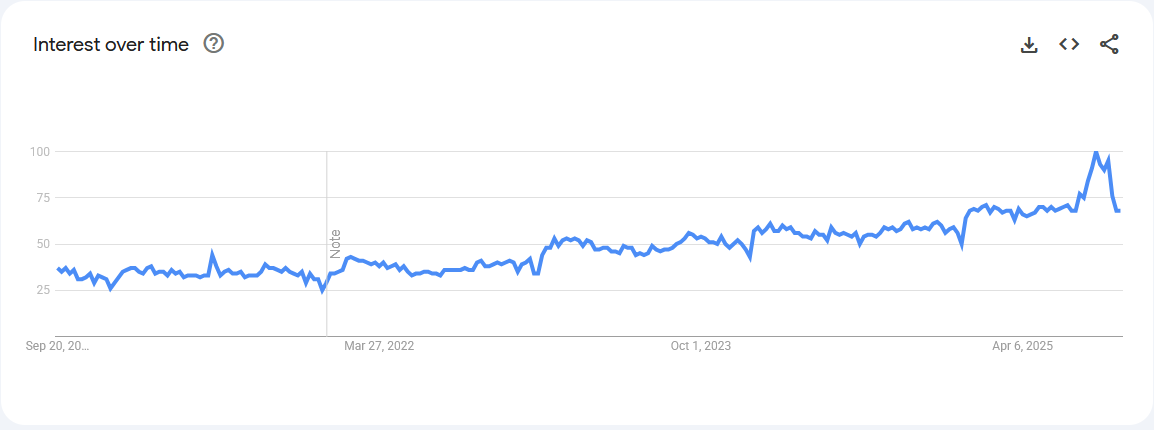Click the "75" y-axis value label
The width and height of the screenshot is (1154, 430).
42,198
